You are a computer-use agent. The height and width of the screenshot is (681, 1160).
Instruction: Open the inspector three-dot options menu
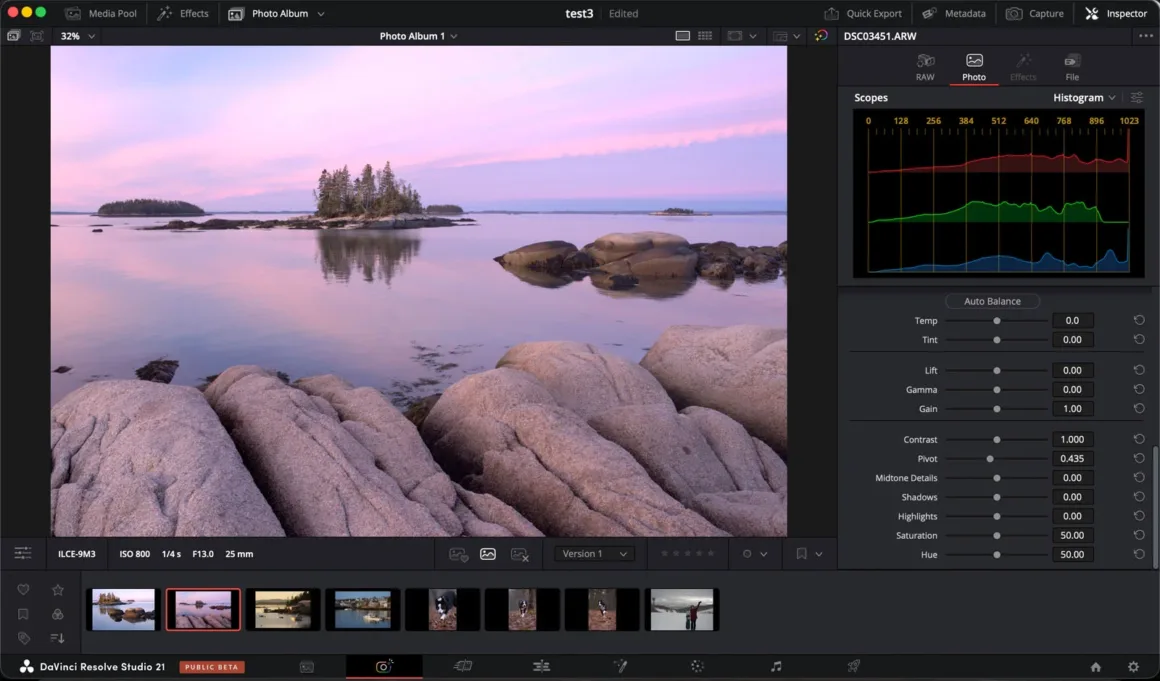[1145, 36]
